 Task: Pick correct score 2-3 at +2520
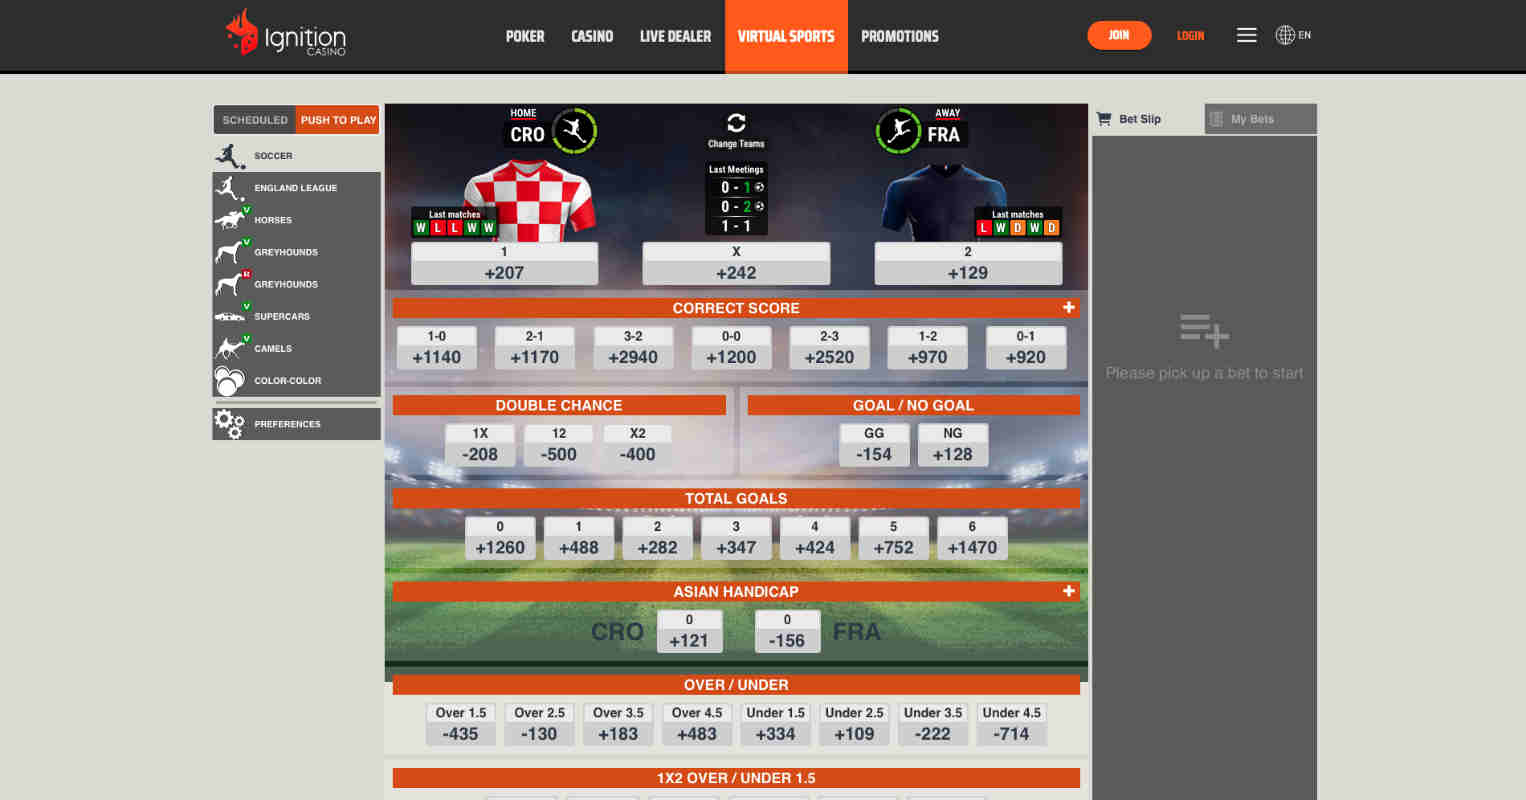click(829, 348)
